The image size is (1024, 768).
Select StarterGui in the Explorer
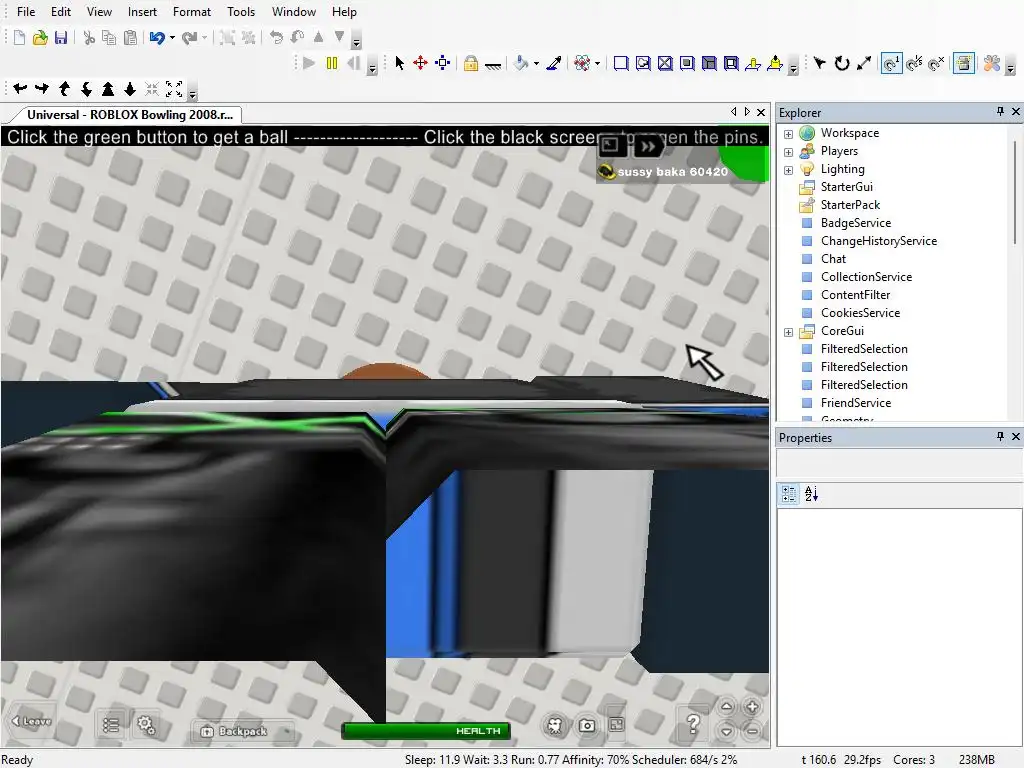(846, 187)
